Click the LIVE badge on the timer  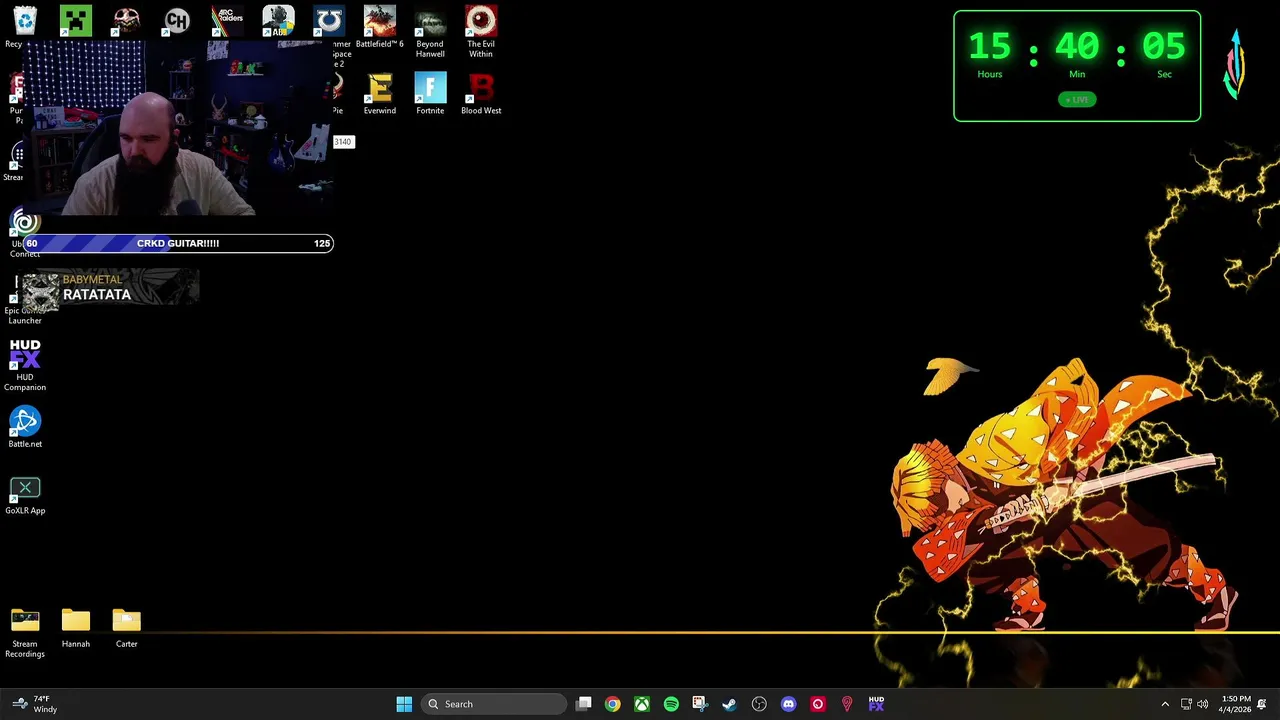click(1077, 99)
